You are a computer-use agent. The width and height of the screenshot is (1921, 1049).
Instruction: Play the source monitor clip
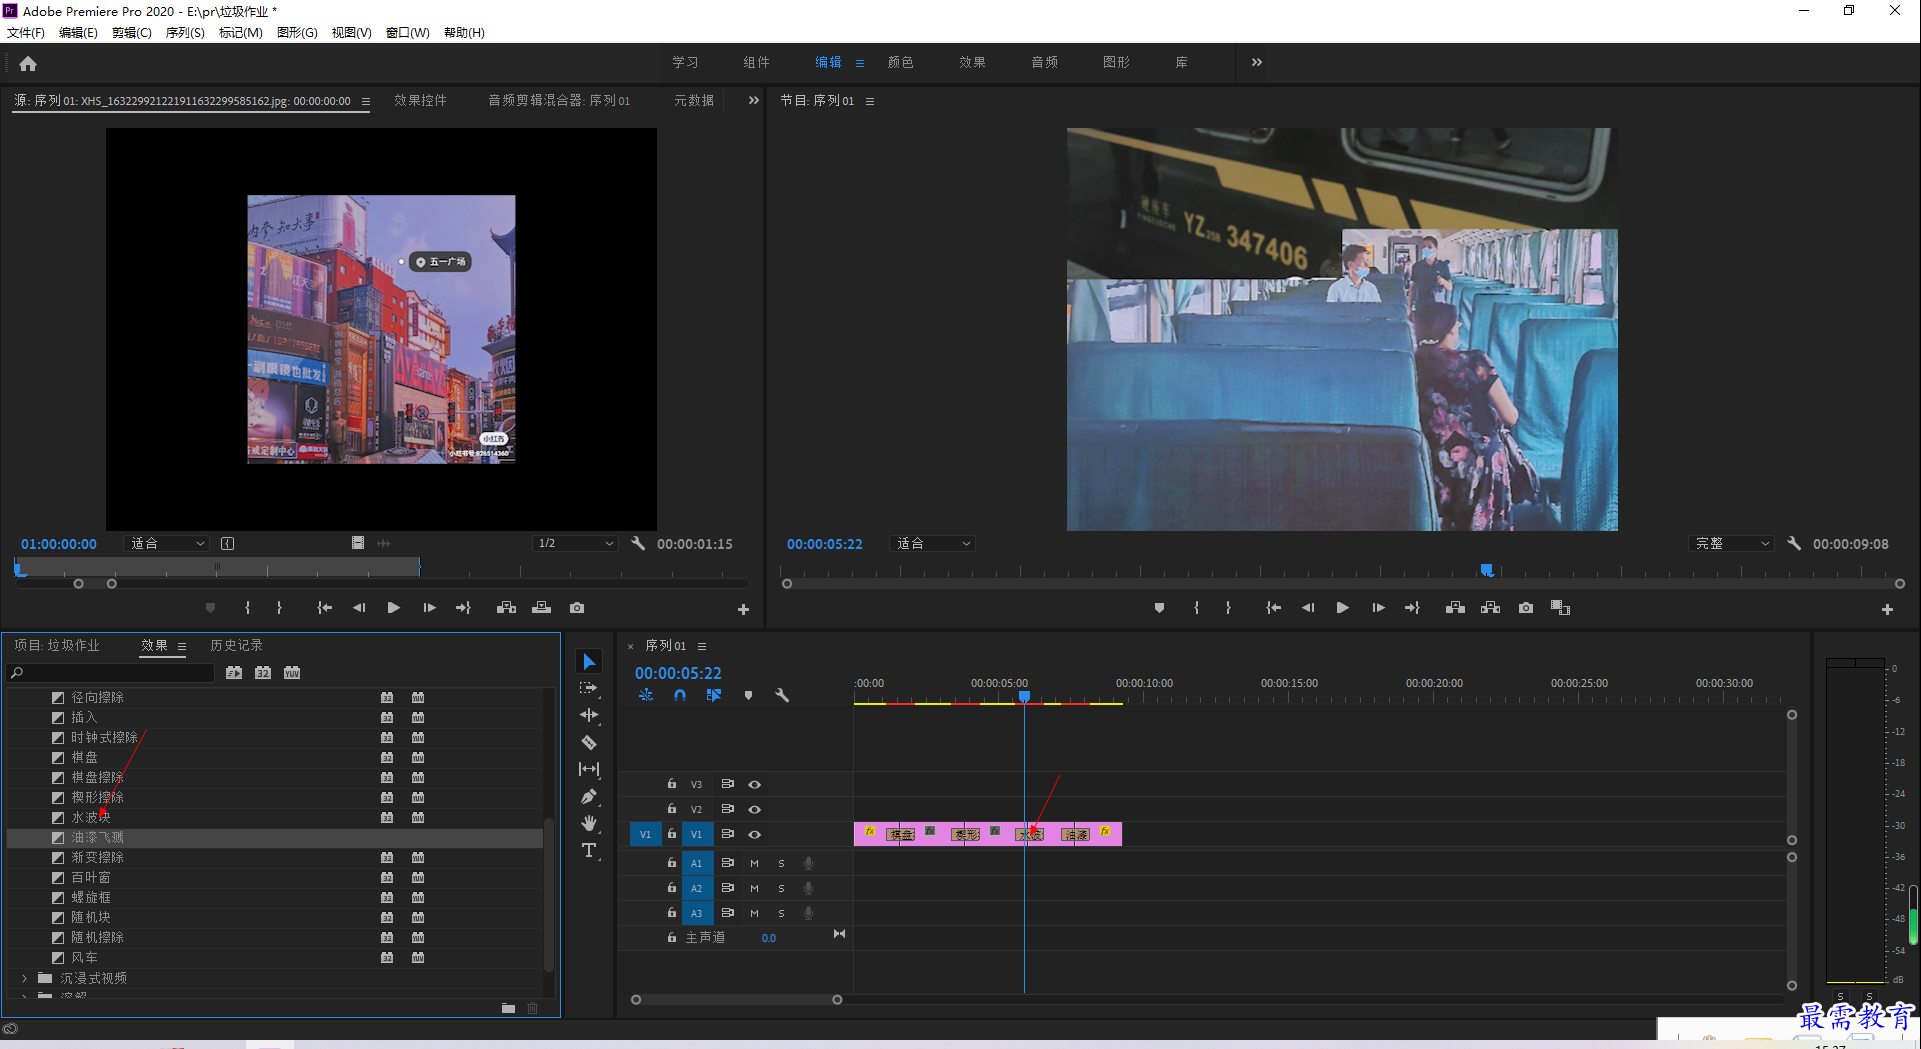[393, 608]
